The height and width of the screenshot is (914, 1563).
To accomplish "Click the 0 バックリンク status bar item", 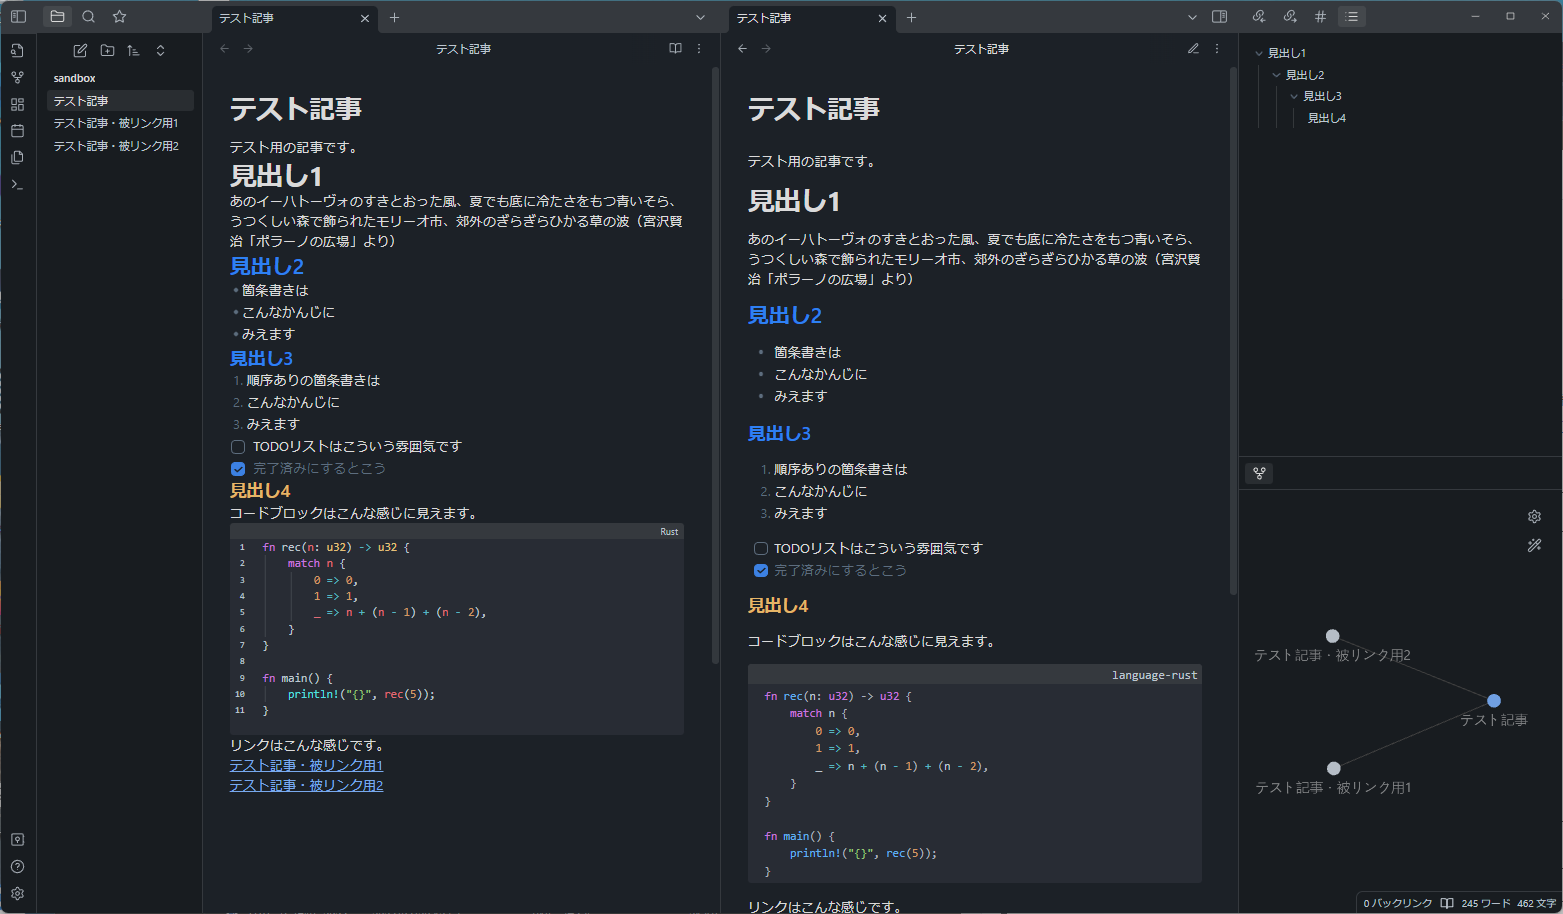I will coord(1397,903).
